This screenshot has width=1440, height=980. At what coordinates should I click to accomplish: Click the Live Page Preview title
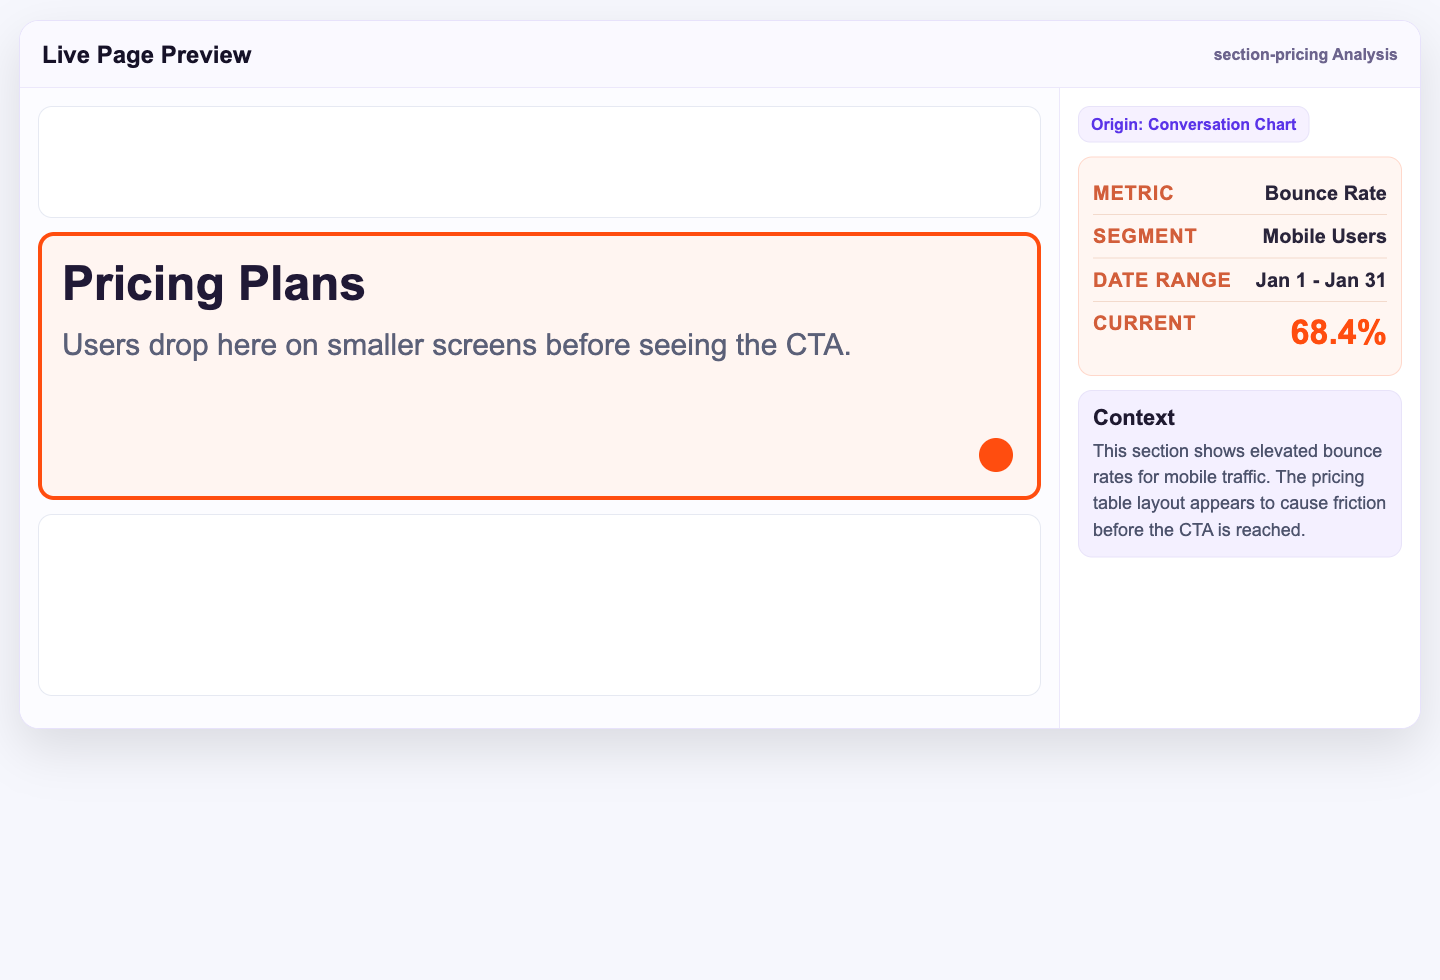[x=147, y=55]
